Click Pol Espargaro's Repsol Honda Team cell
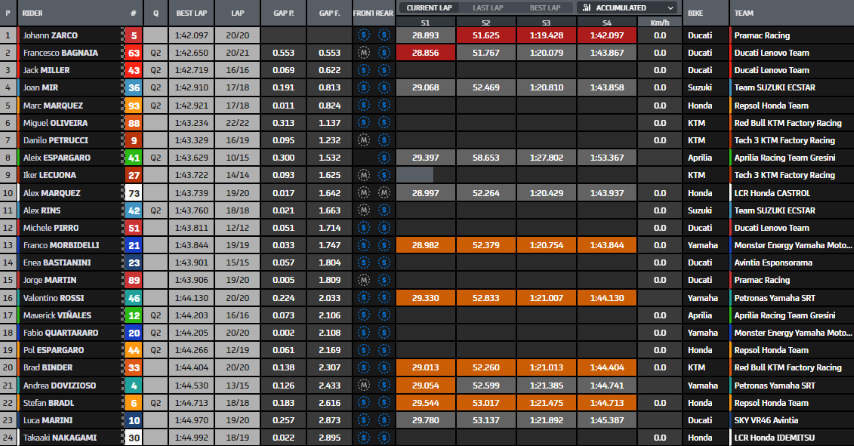Screen dimensions: 854x446 pos(770,350)
